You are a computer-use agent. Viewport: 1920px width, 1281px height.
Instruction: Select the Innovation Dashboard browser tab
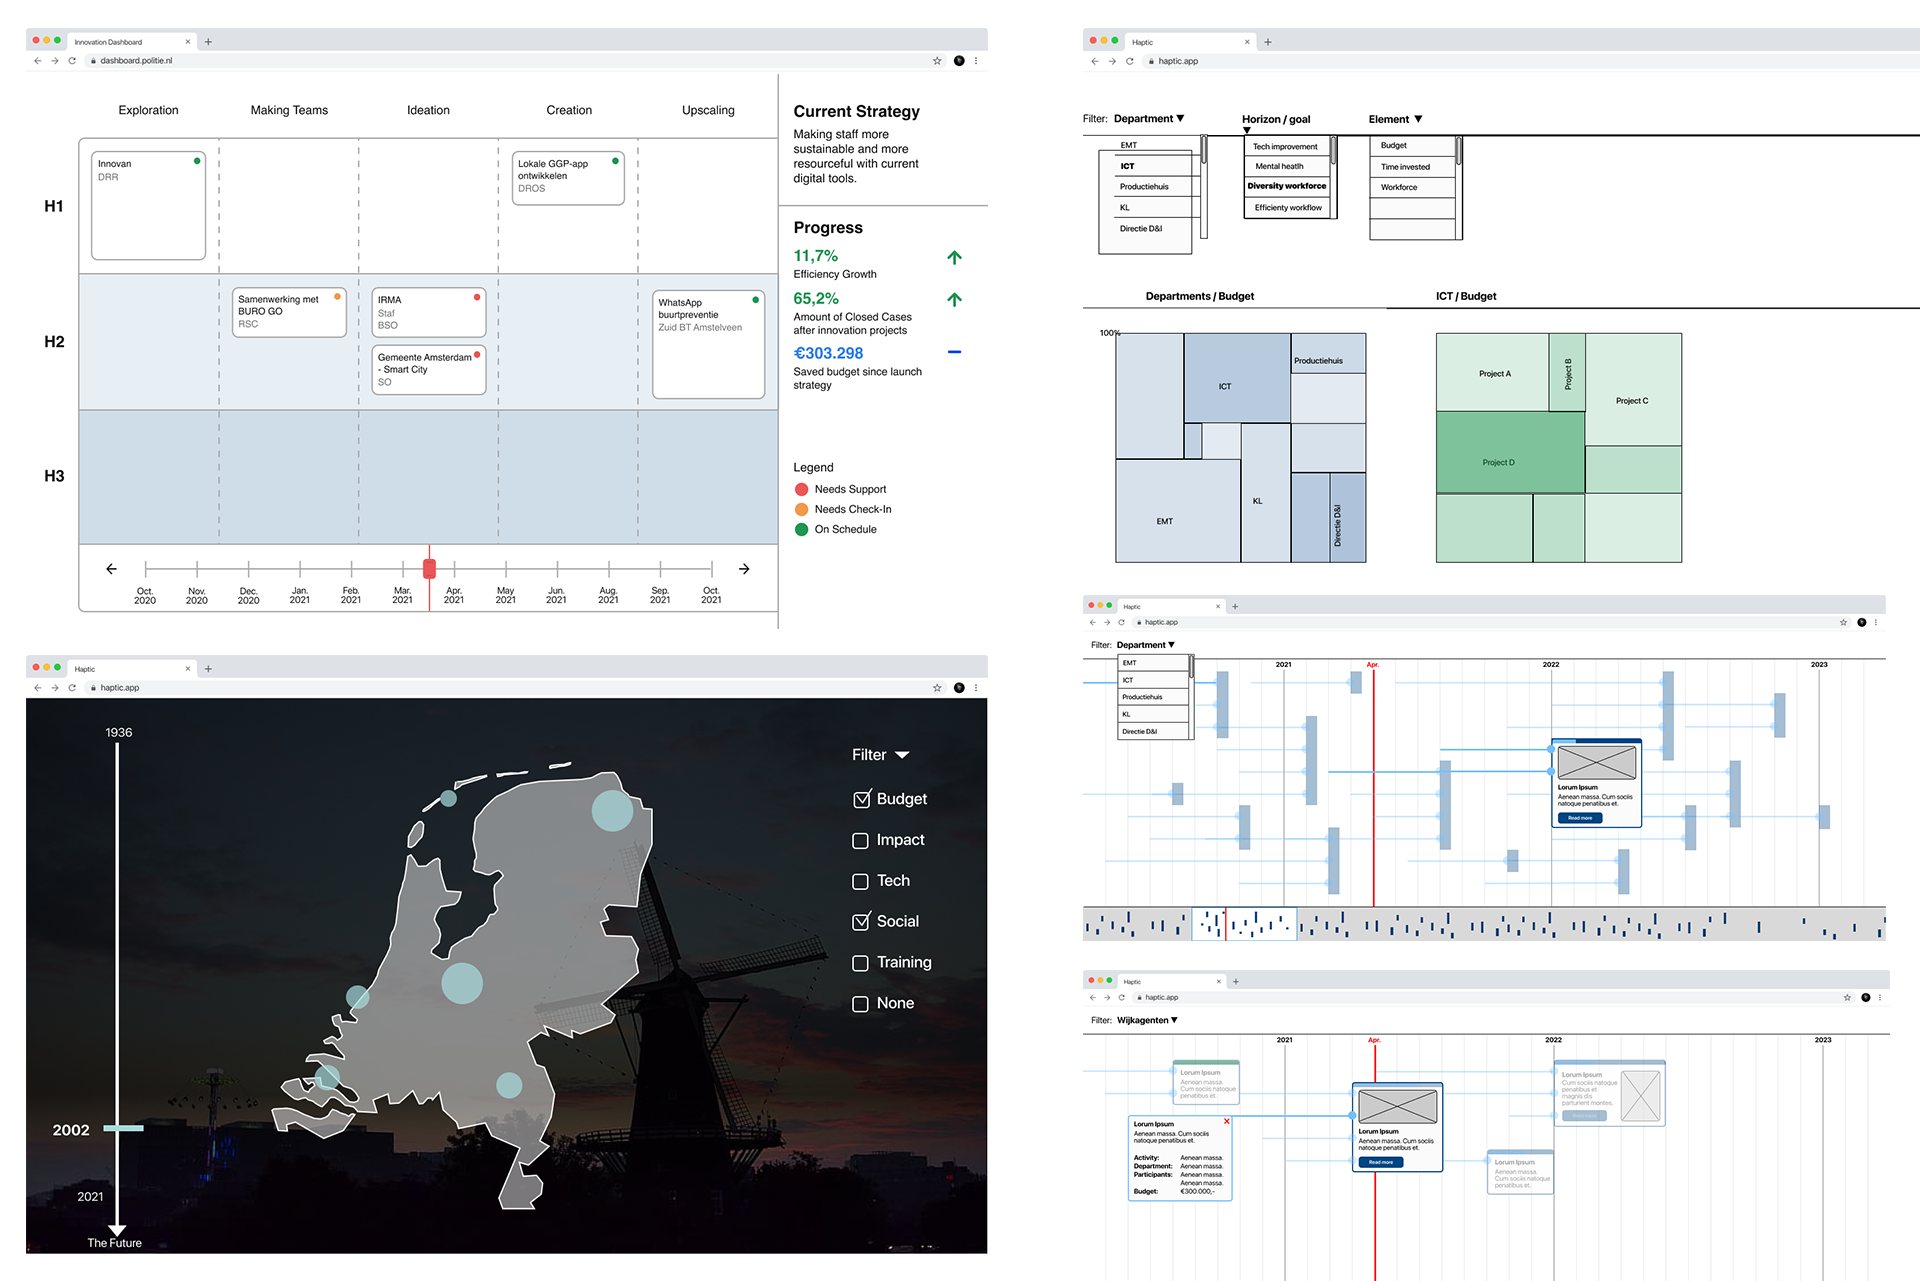(110, 42)
